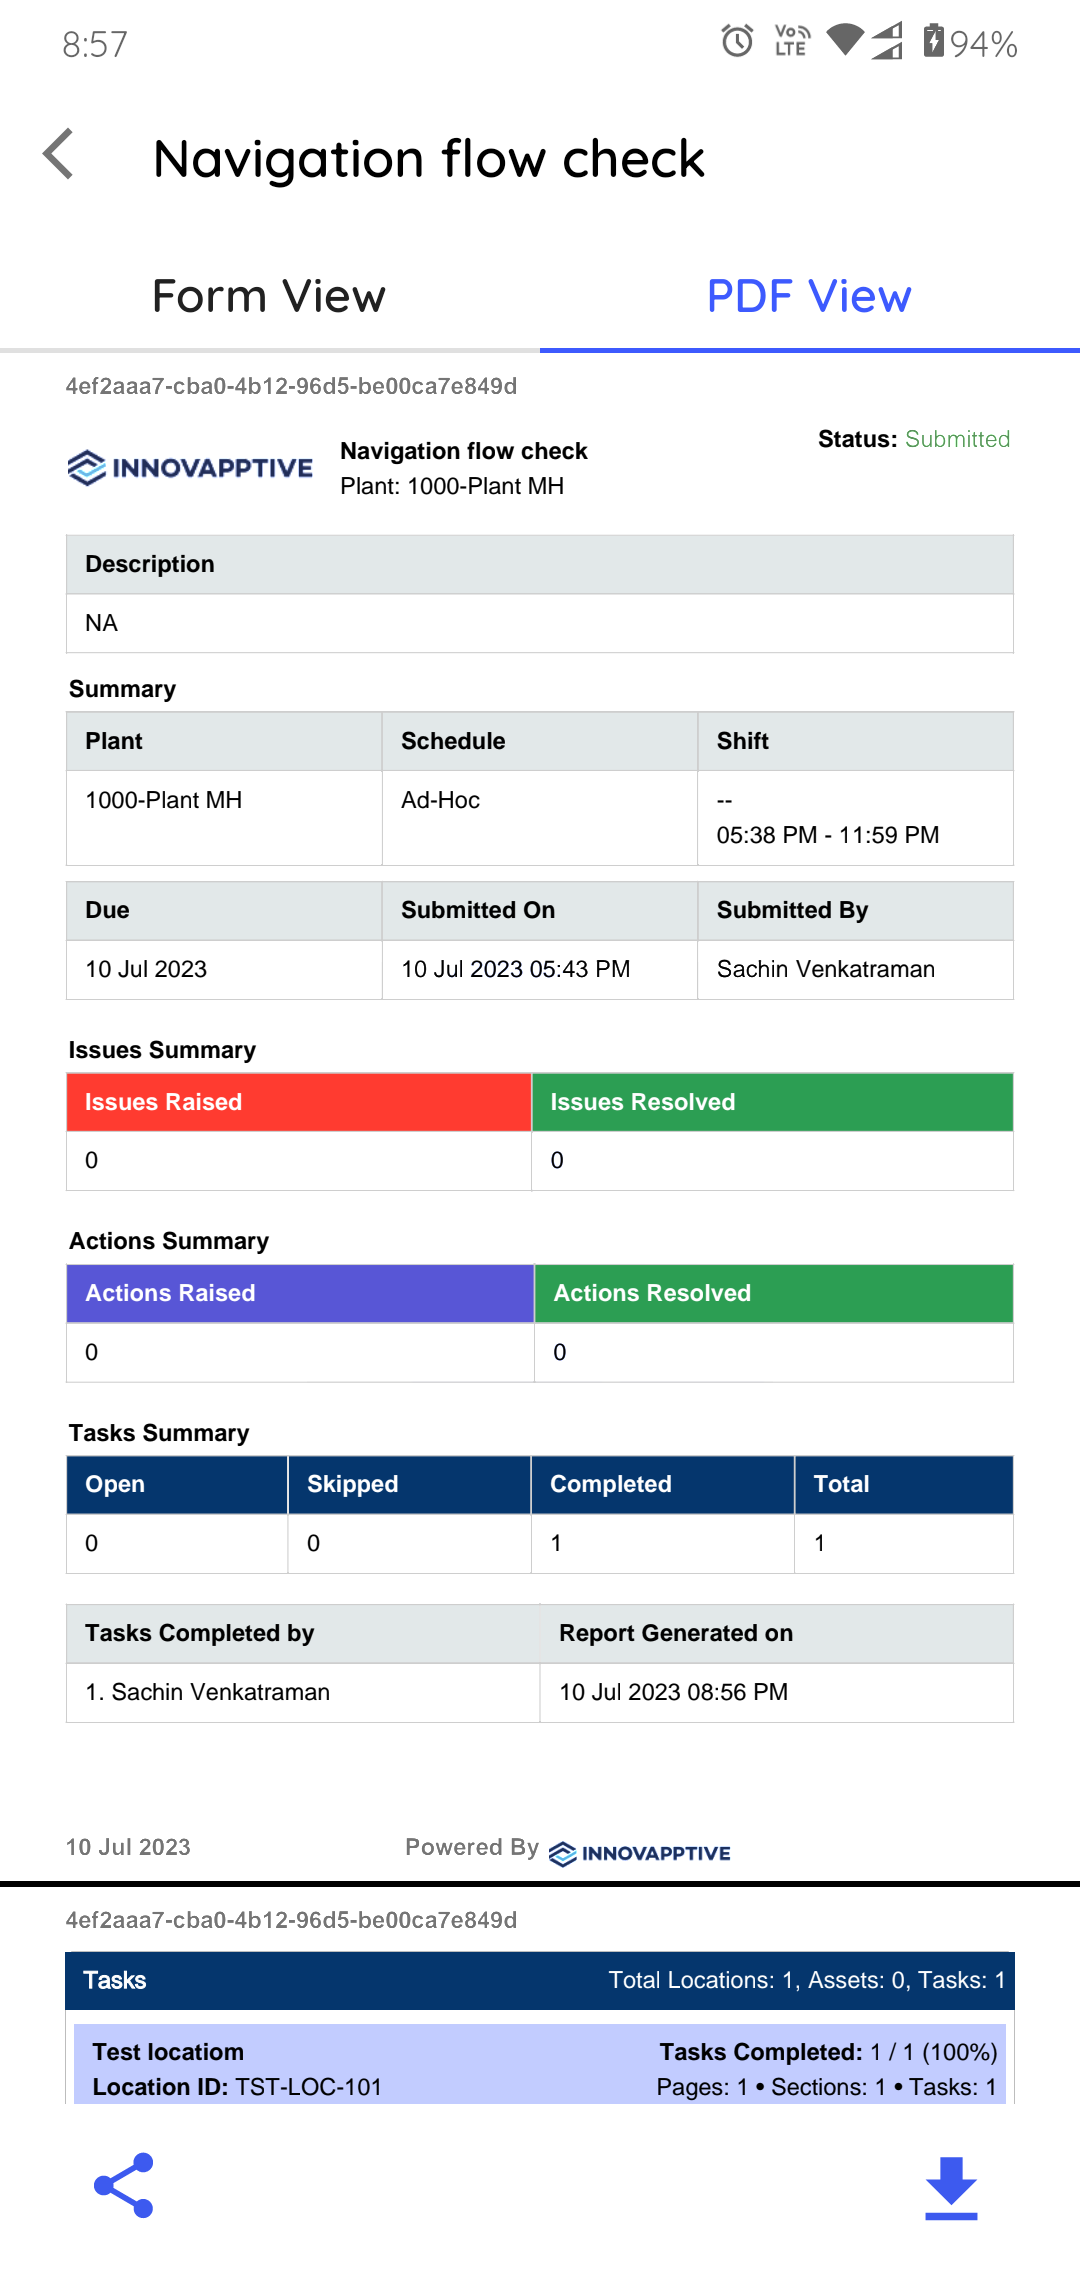This screenshot has width=1080, height=2274.
Task: Tap the Sachin Venkatraman Submitted By cell
Action: coord(826,969)
